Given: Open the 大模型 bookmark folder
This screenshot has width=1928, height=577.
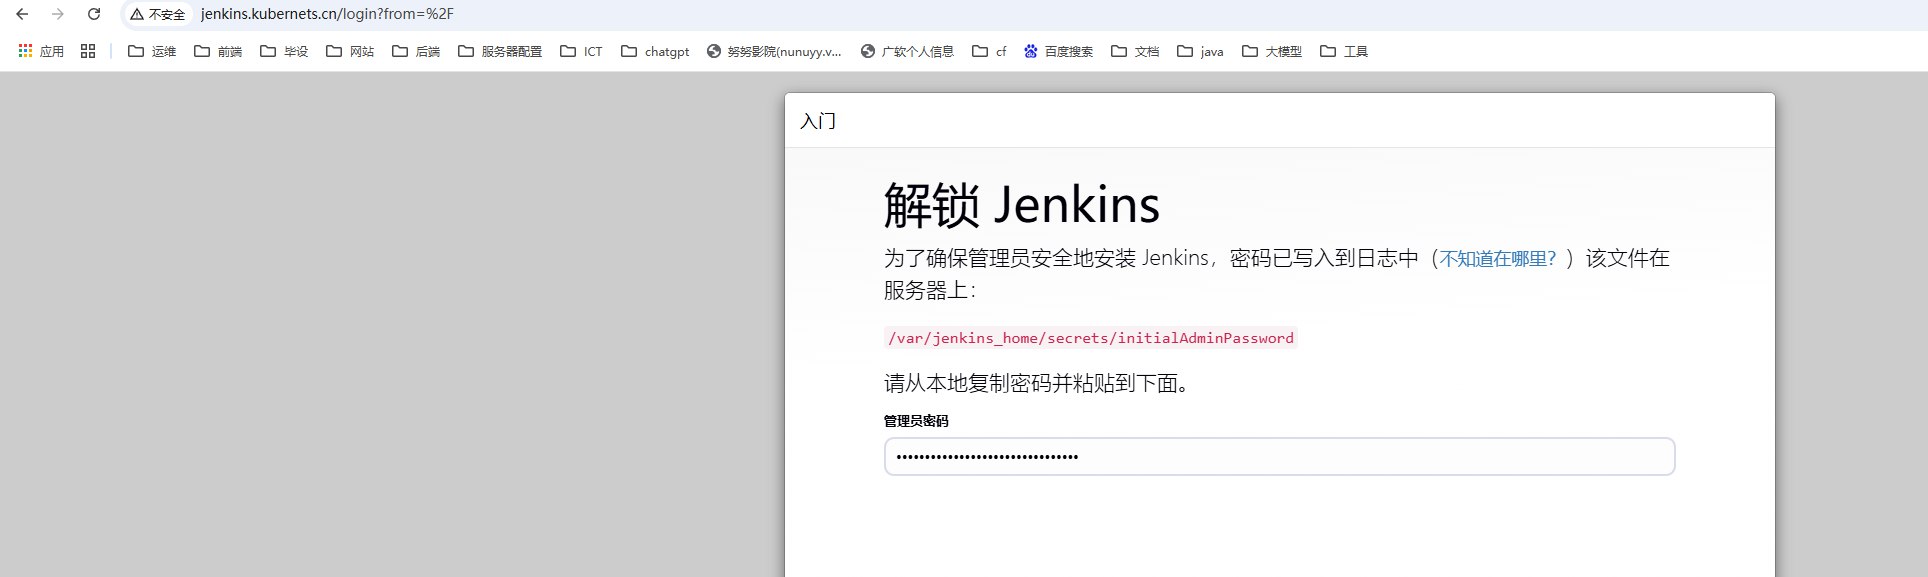Looking at the screenshot, I should coord(1272,51).
